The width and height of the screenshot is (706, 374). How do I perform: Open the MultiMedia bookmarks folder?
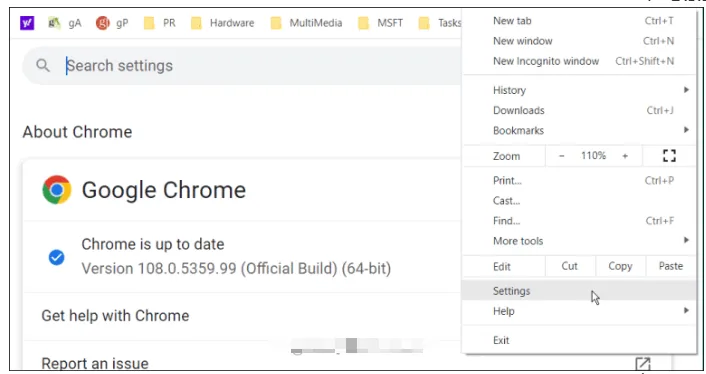[x=306, y=23]
